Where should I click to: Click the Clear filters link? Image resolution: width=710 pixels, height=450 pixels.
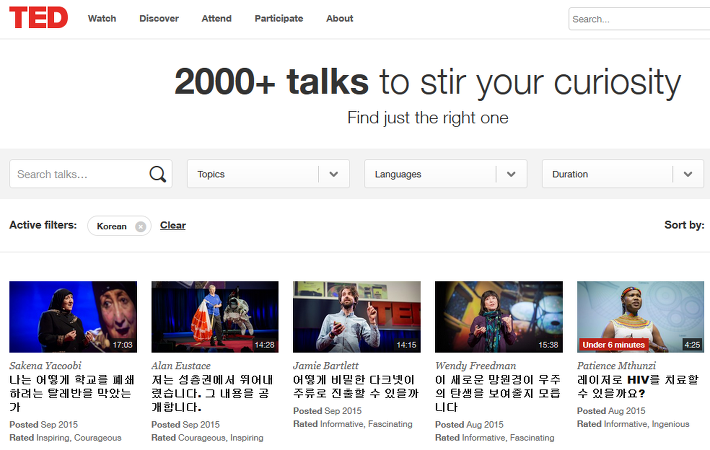[173, 225]
